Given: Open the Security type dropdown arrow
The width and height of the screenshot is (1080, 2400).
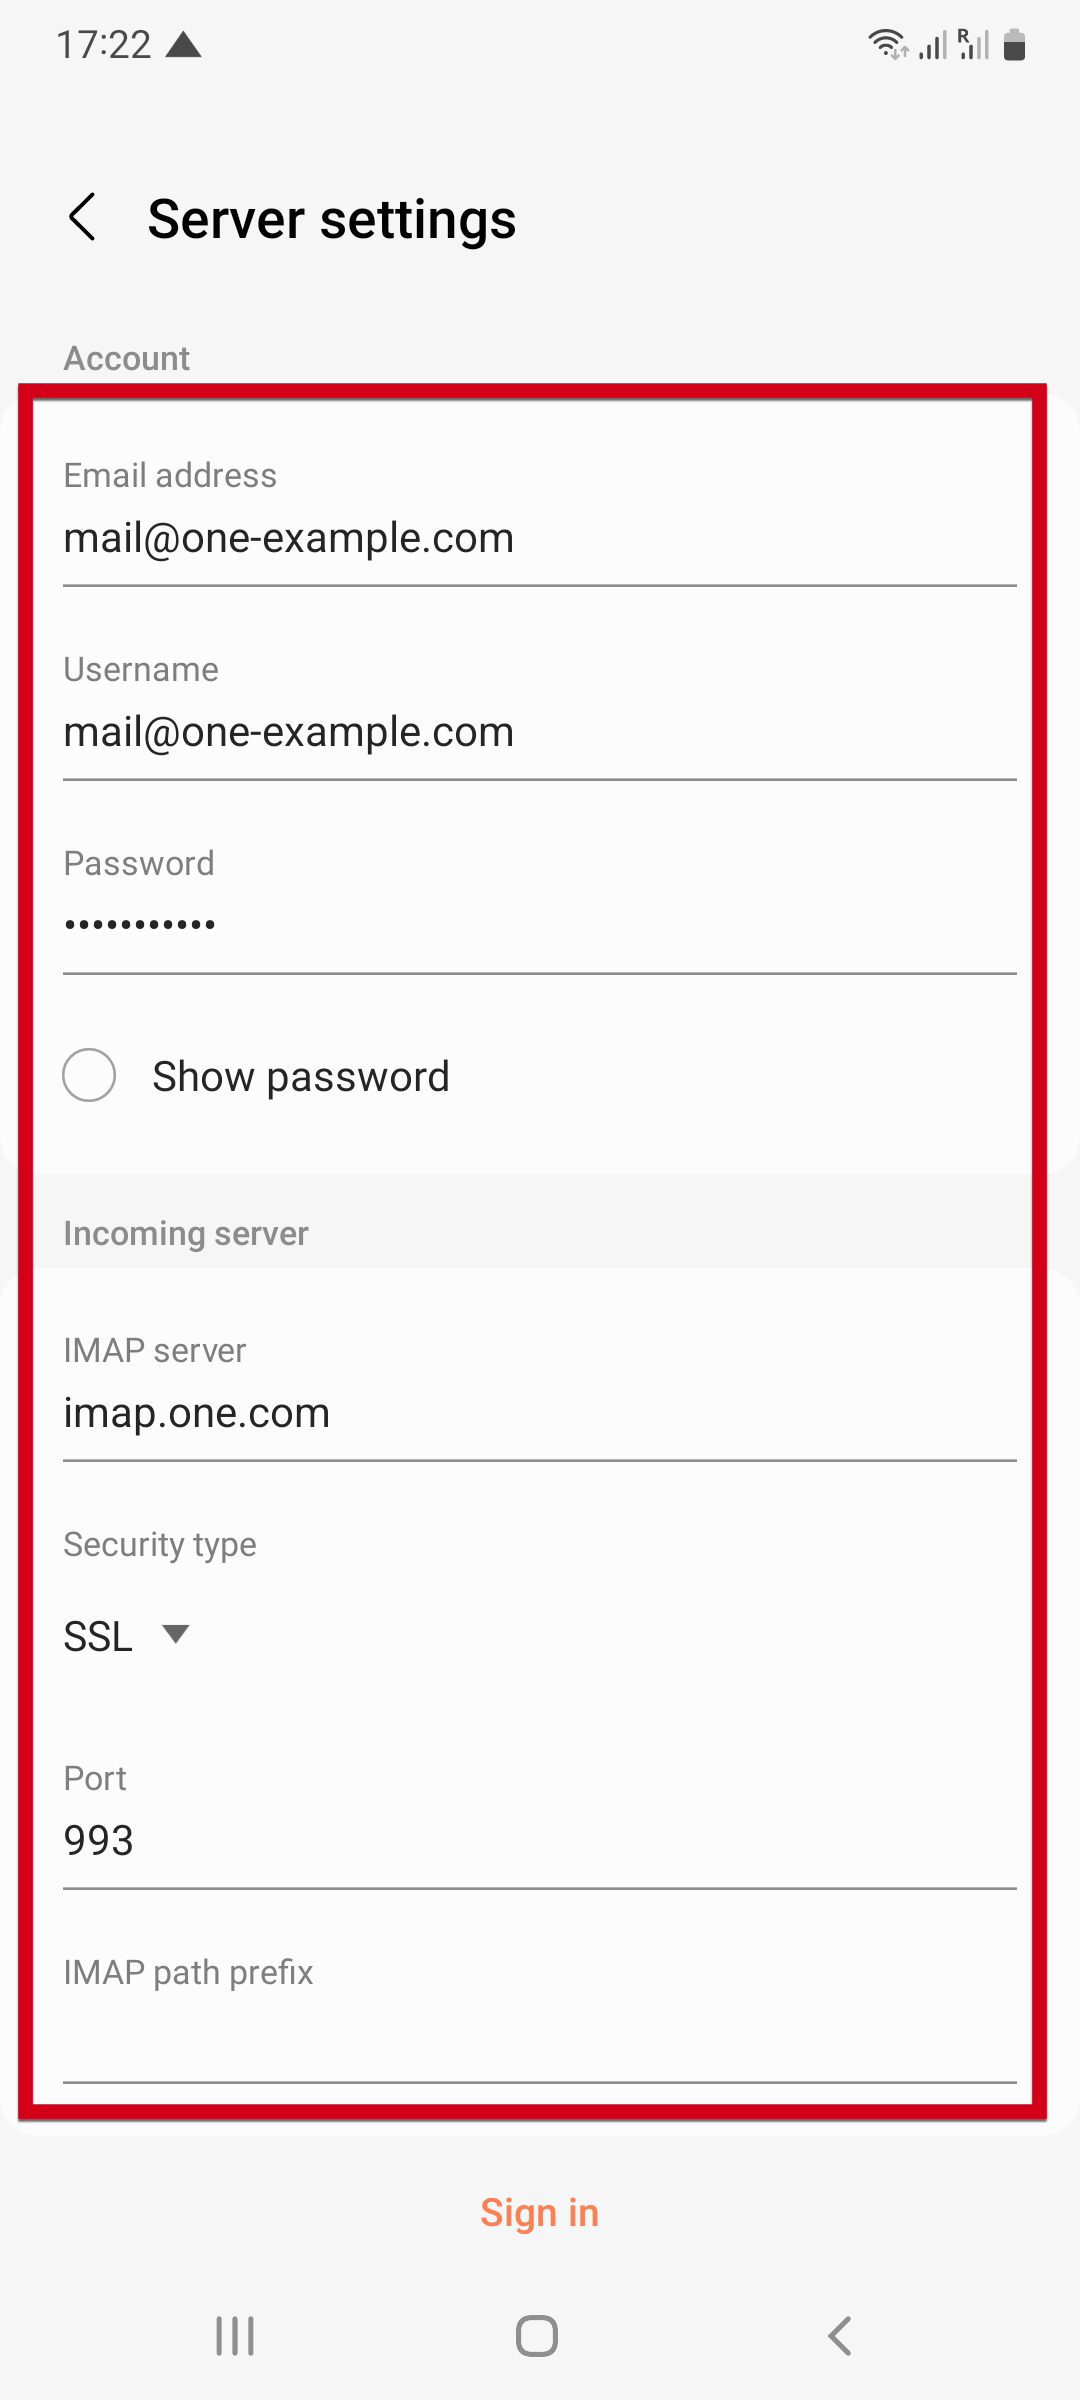Looking at the screenshot, I should (176, 1634).
